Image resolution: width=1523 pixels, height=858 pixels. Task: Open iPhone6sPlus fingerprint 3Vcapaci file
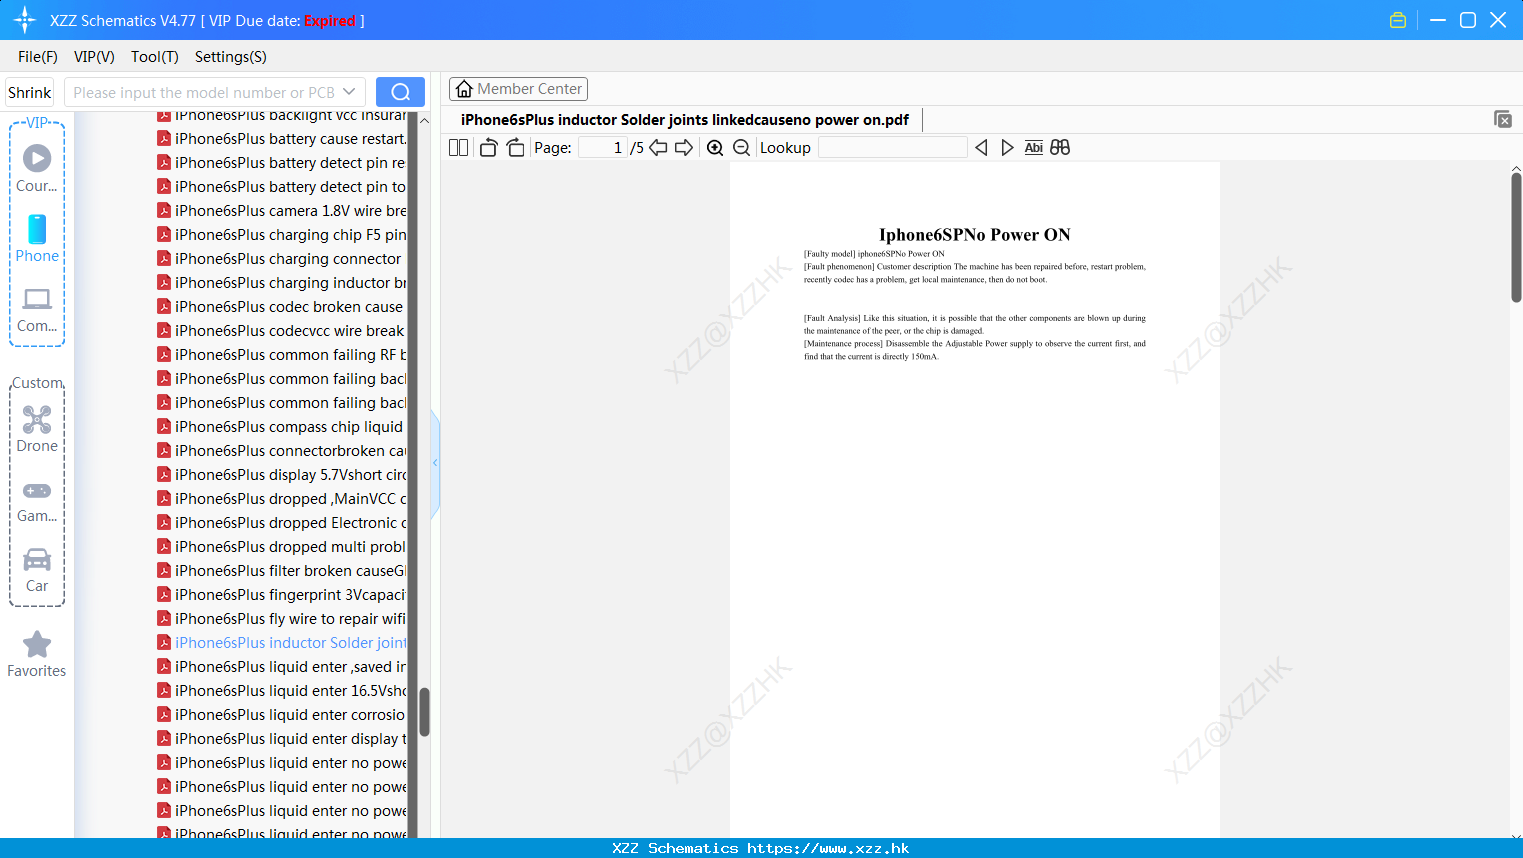point(282,595)
